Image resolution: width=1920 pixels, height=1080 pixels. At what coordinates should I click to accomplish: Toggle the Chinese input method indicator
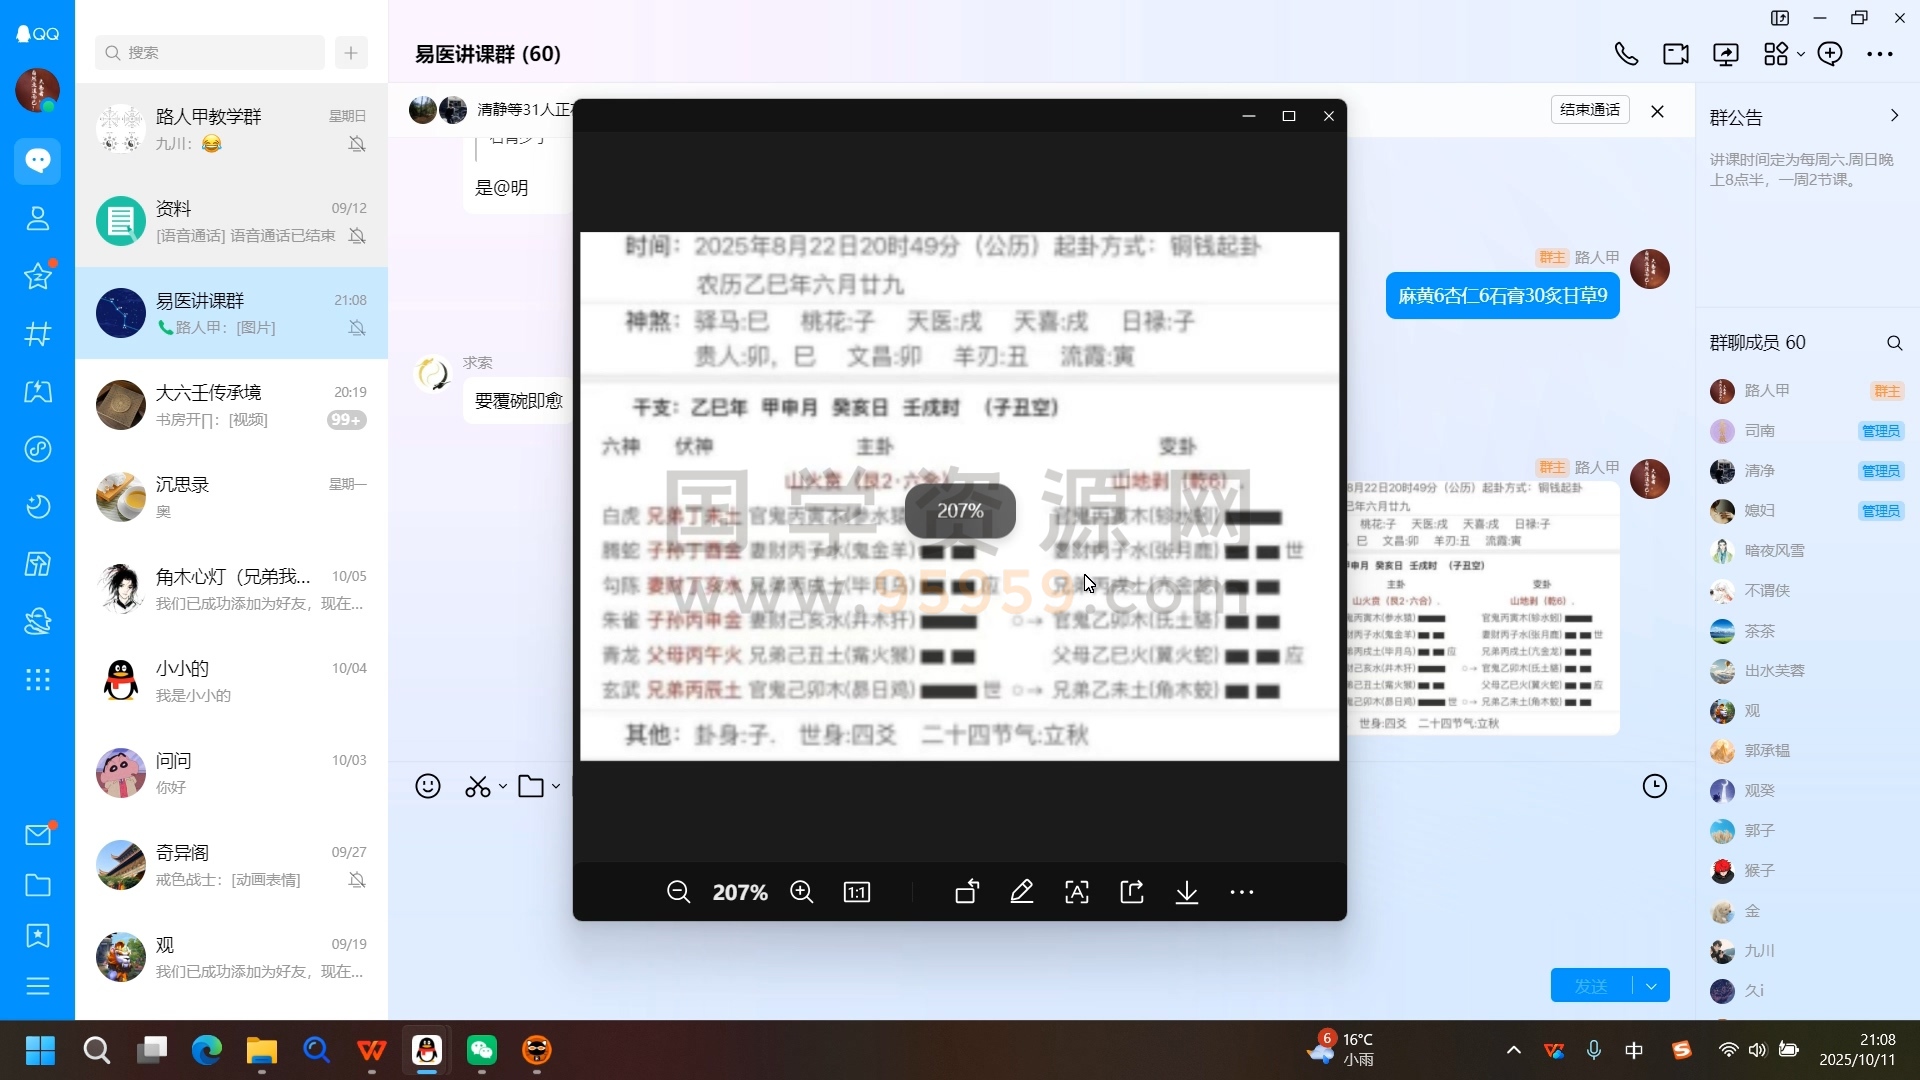click(x=1634, y=1050)
